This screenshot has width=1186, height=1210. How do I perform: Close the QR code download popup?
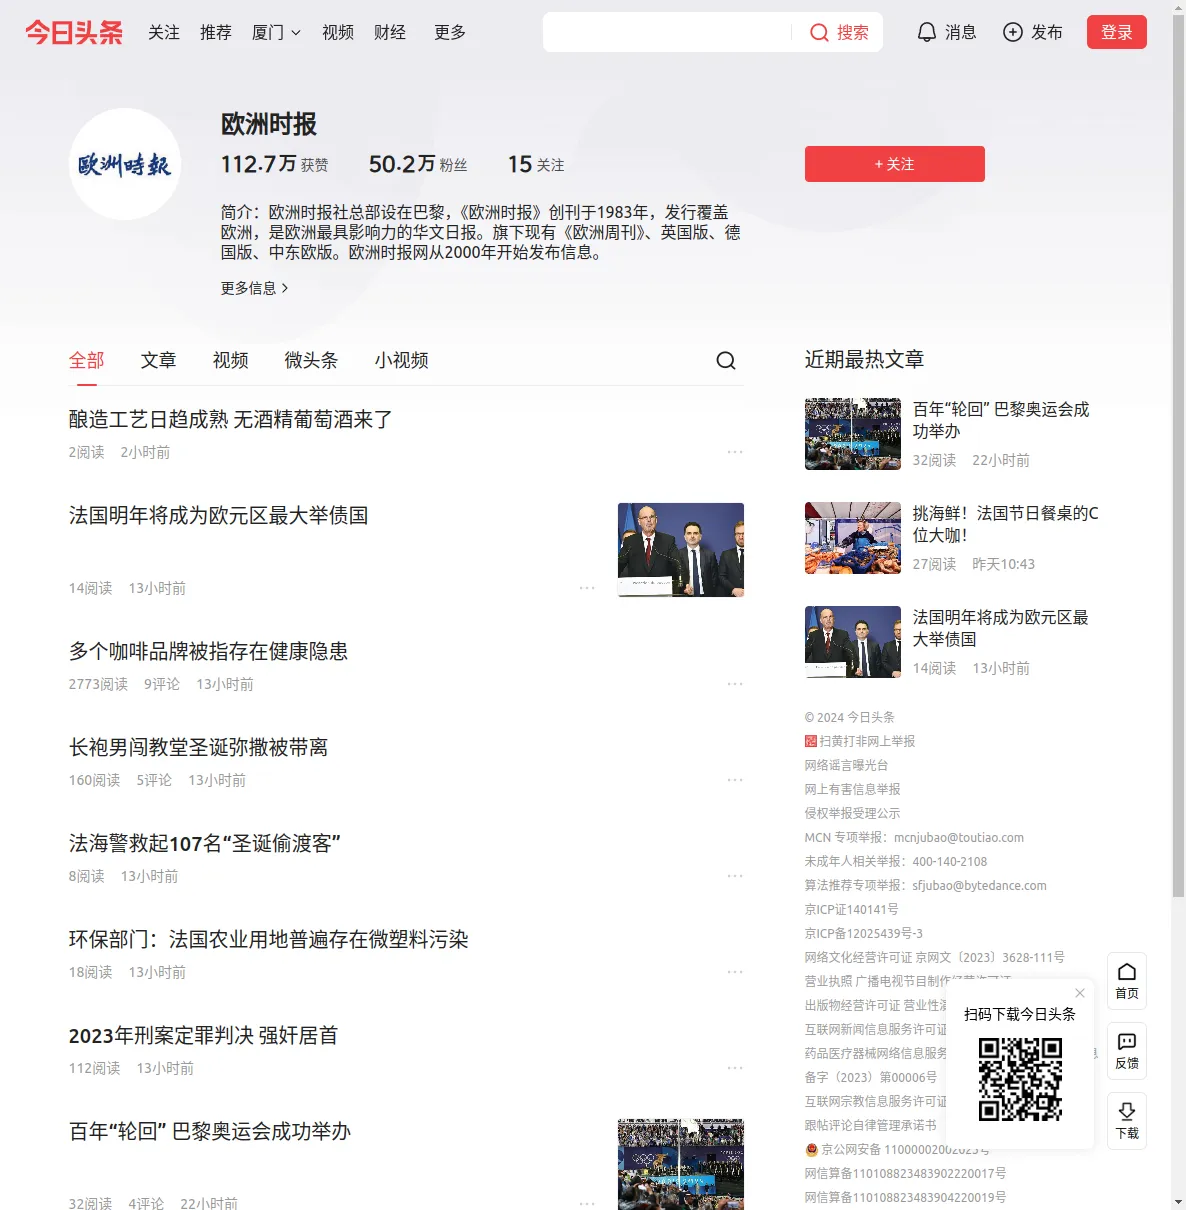pos(1080,993)
